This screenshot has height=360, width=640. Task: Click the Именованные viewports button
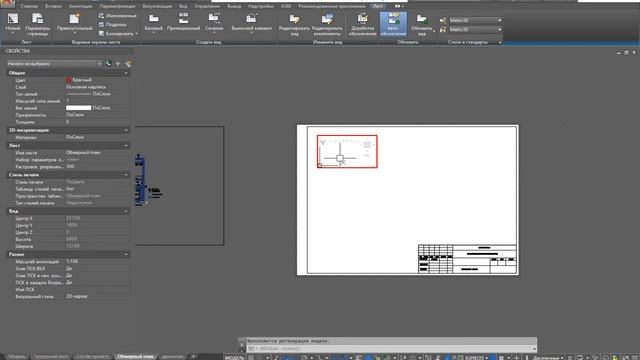click(118, 16)
